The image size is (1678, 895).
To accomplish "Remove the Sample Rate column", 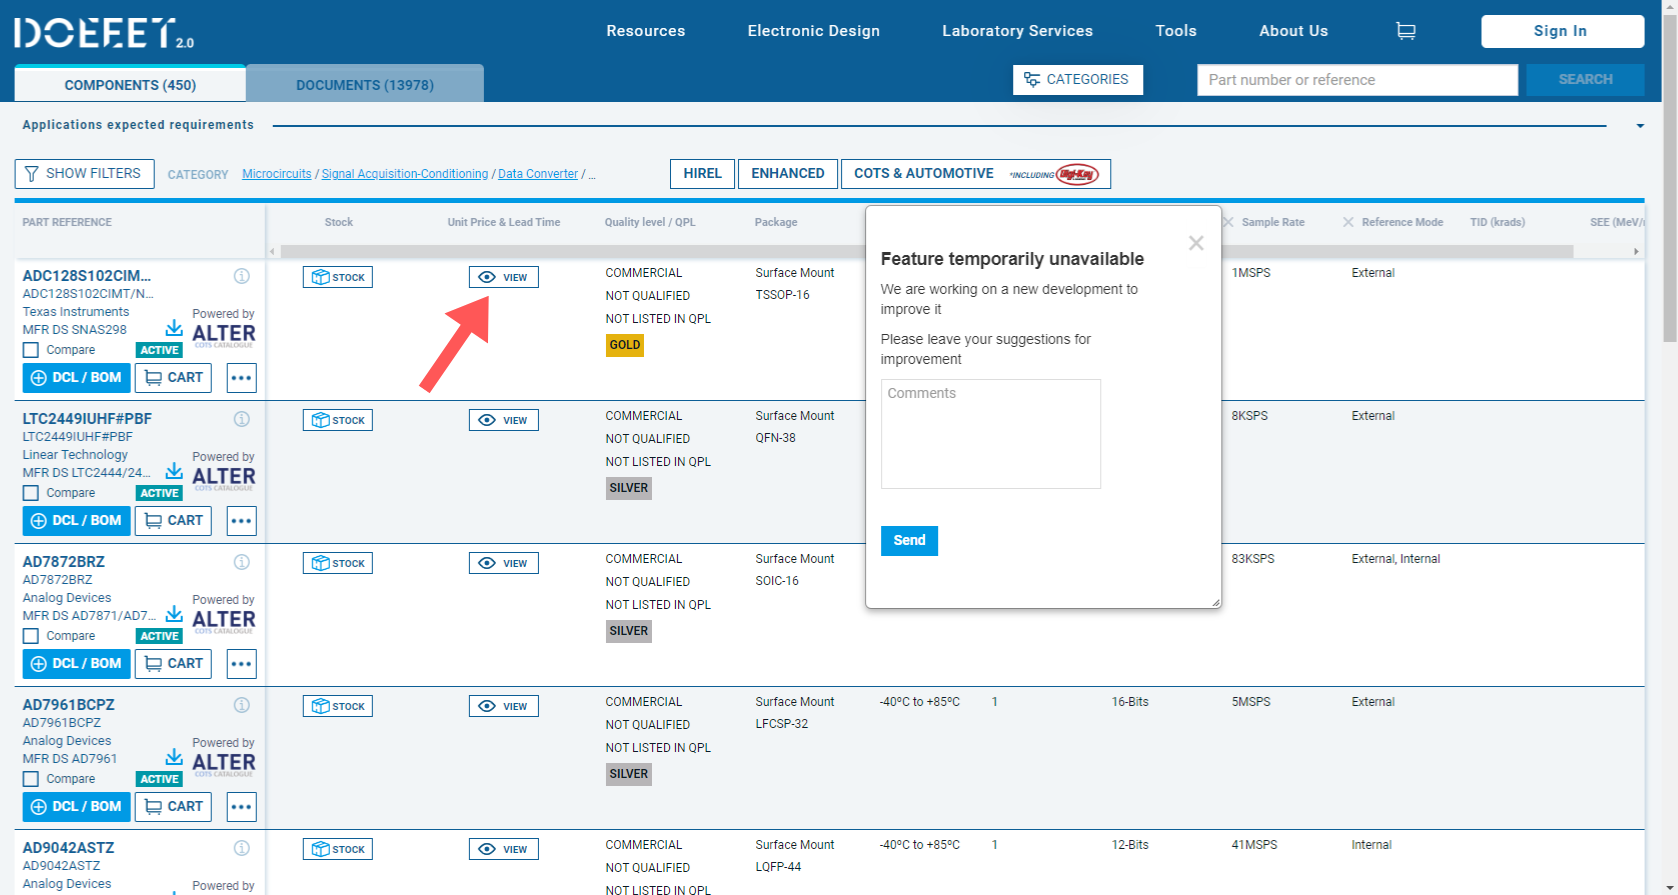I will tap(1228, 222).
